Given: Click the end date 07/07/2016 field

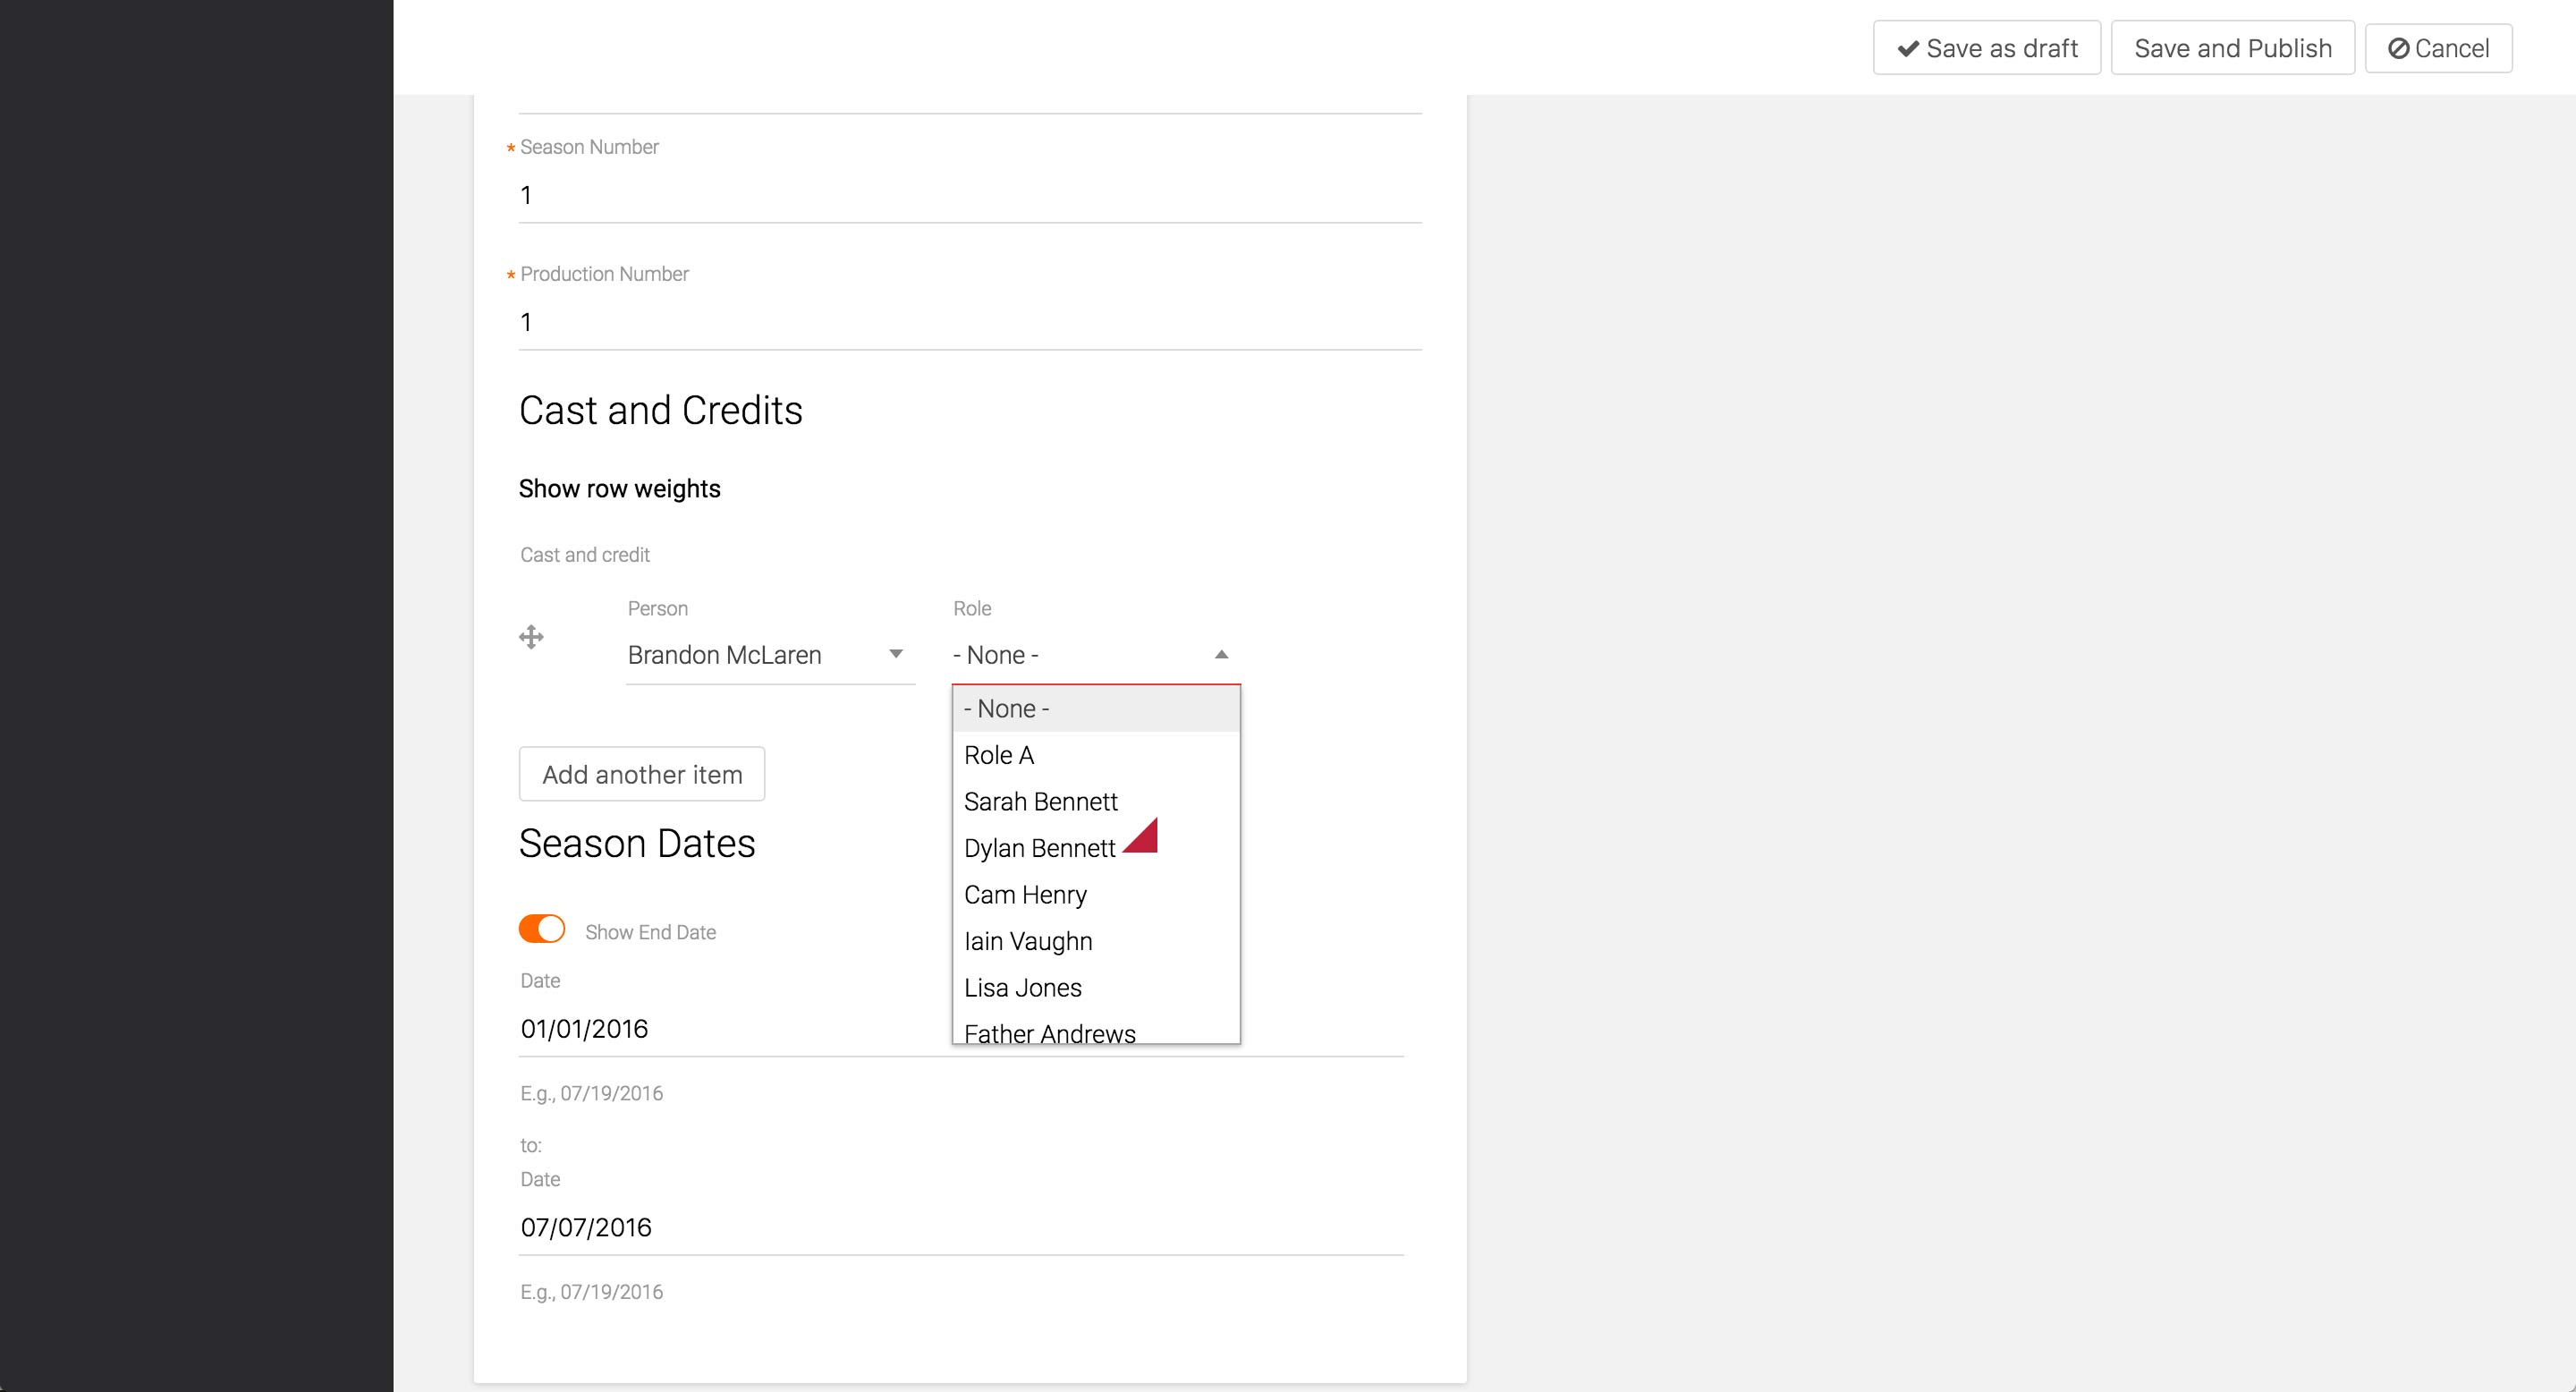Looking at the screenshot, I should tap(960, 1227).
